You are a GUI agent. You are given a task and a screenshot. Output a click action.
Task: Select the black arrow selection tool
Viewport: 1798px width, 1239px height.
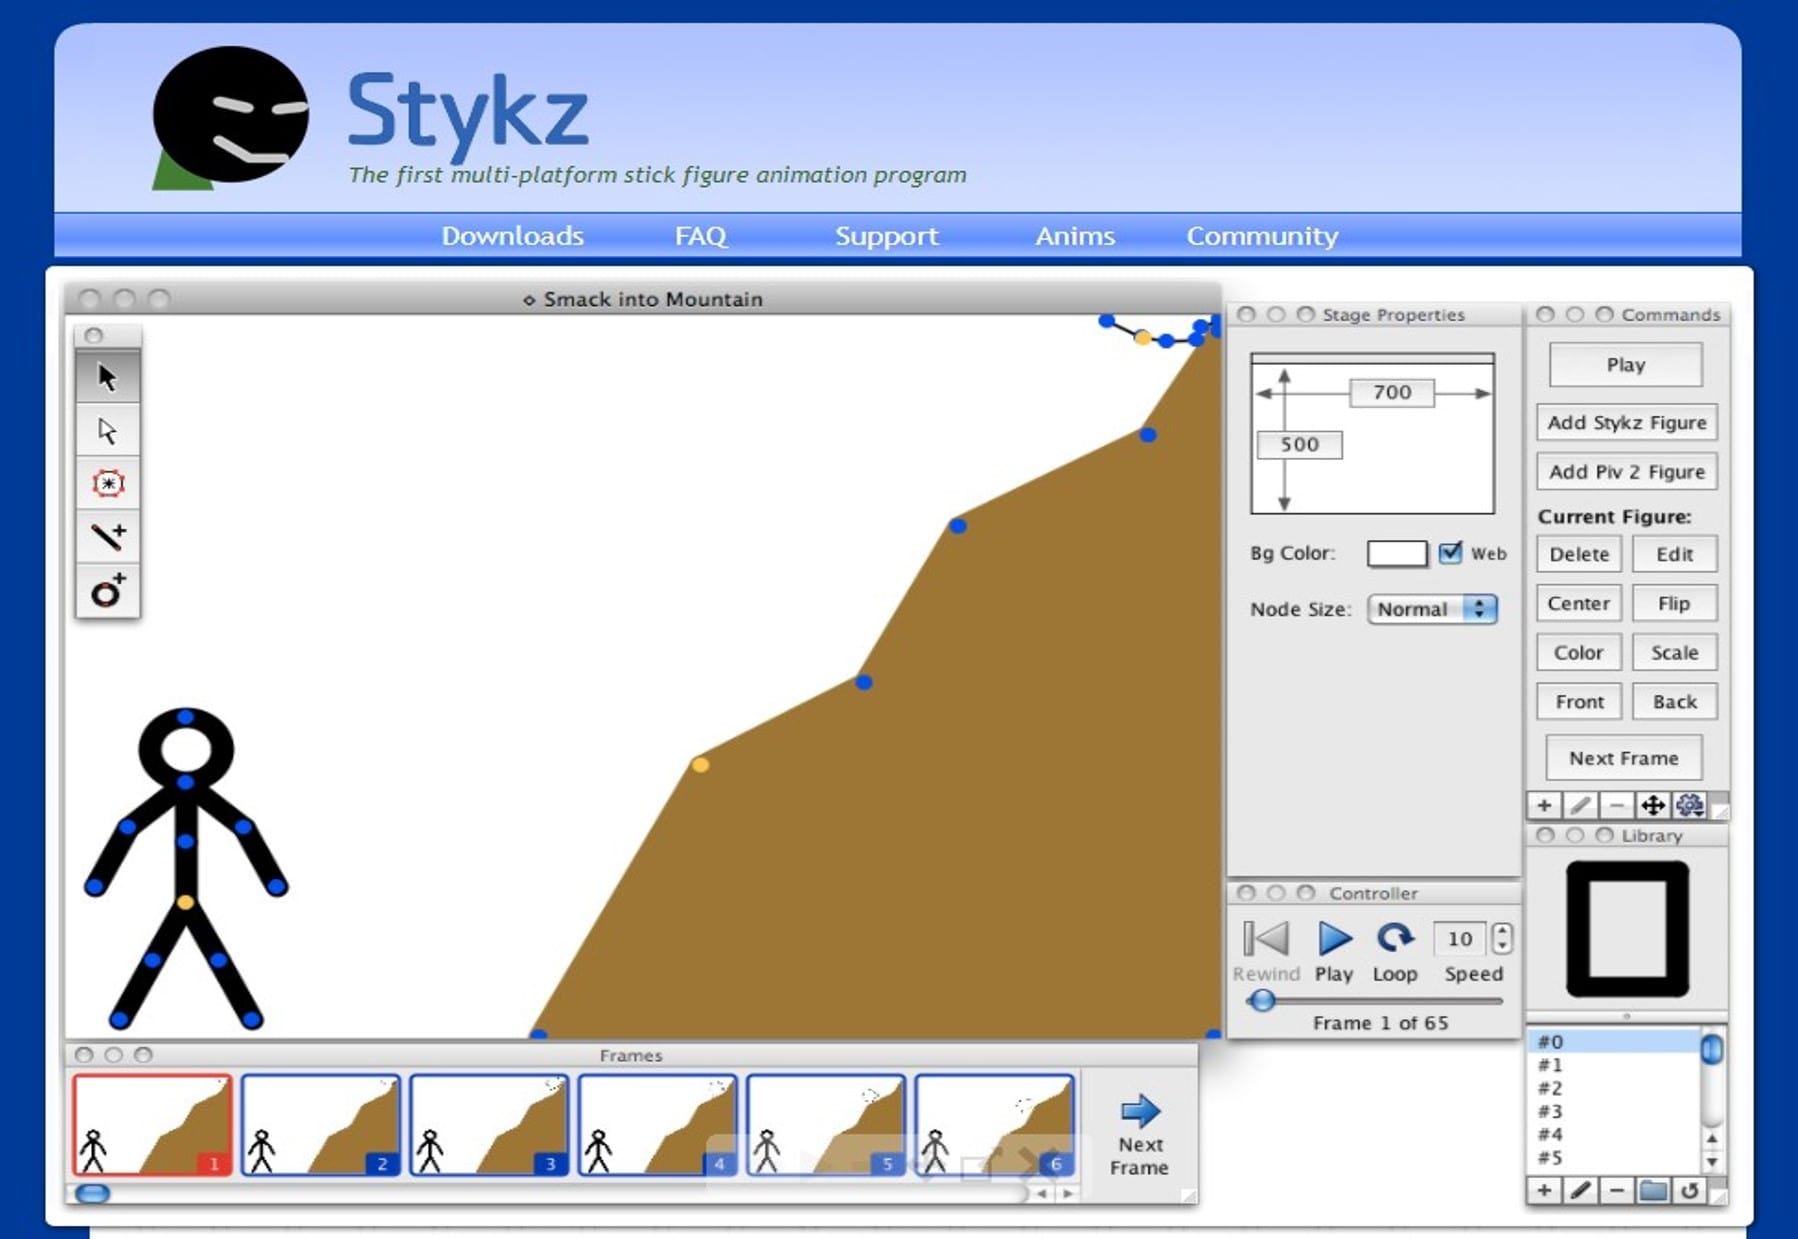click(108, 377)
